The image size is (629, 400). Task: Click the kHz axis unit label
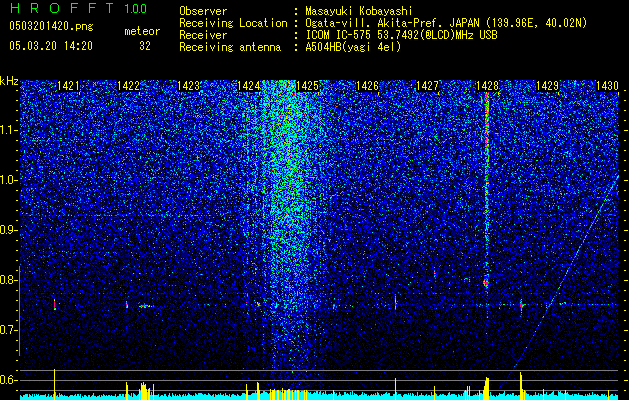coord(9,81)
